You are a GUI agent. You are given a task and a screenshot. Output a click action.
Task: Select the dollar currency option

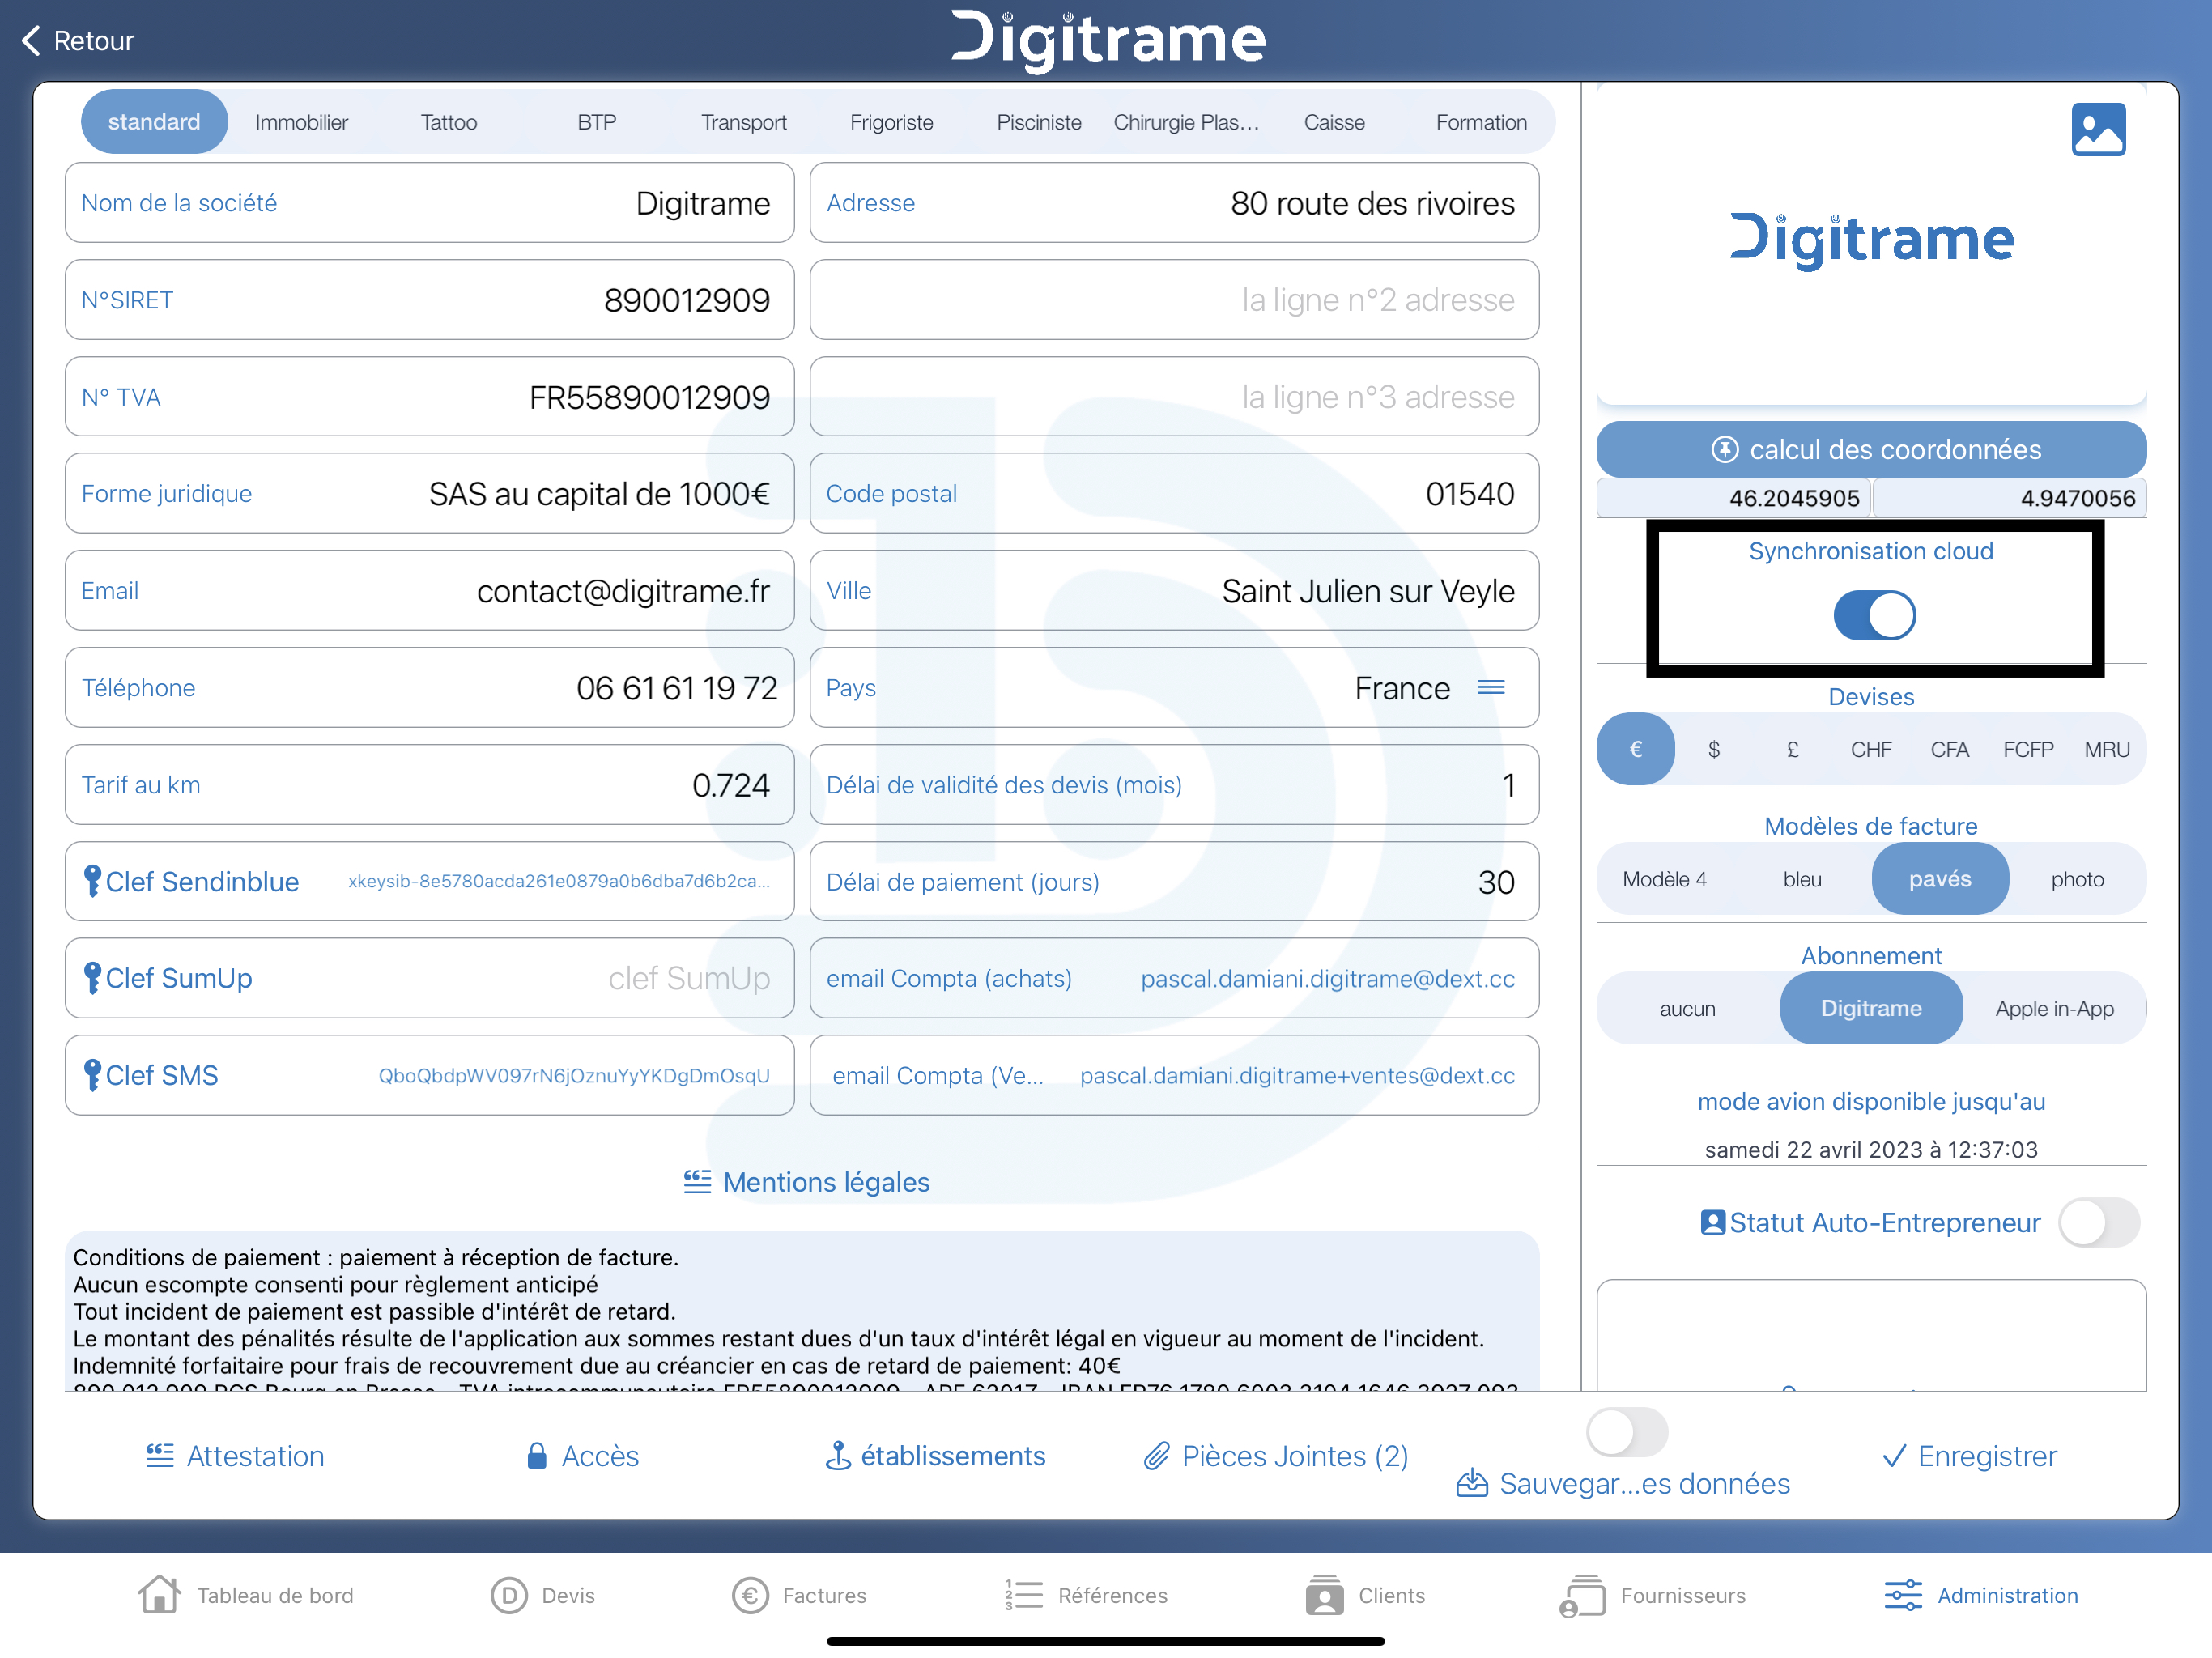coord(1714,749)
